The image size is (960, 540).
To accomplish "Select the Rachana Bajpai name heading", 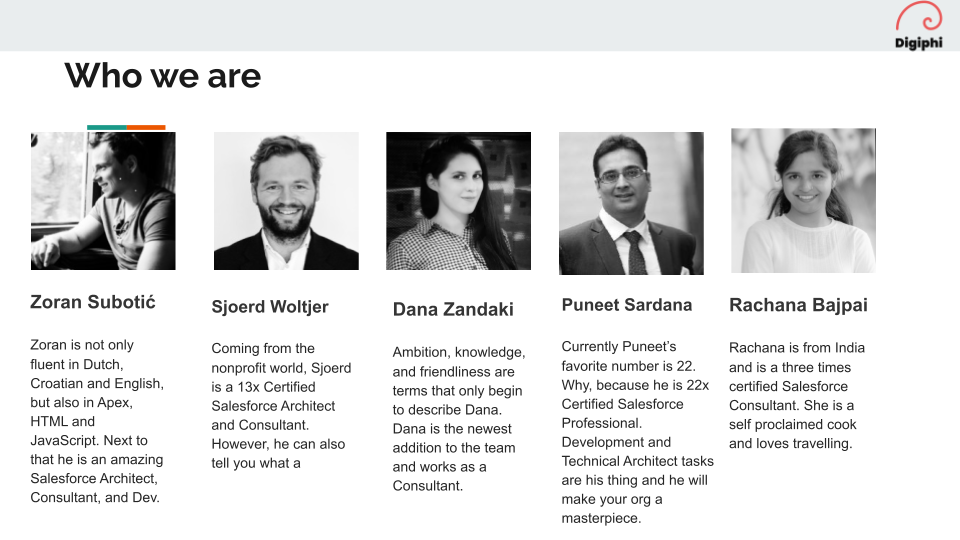I will (x=798, y=305).
